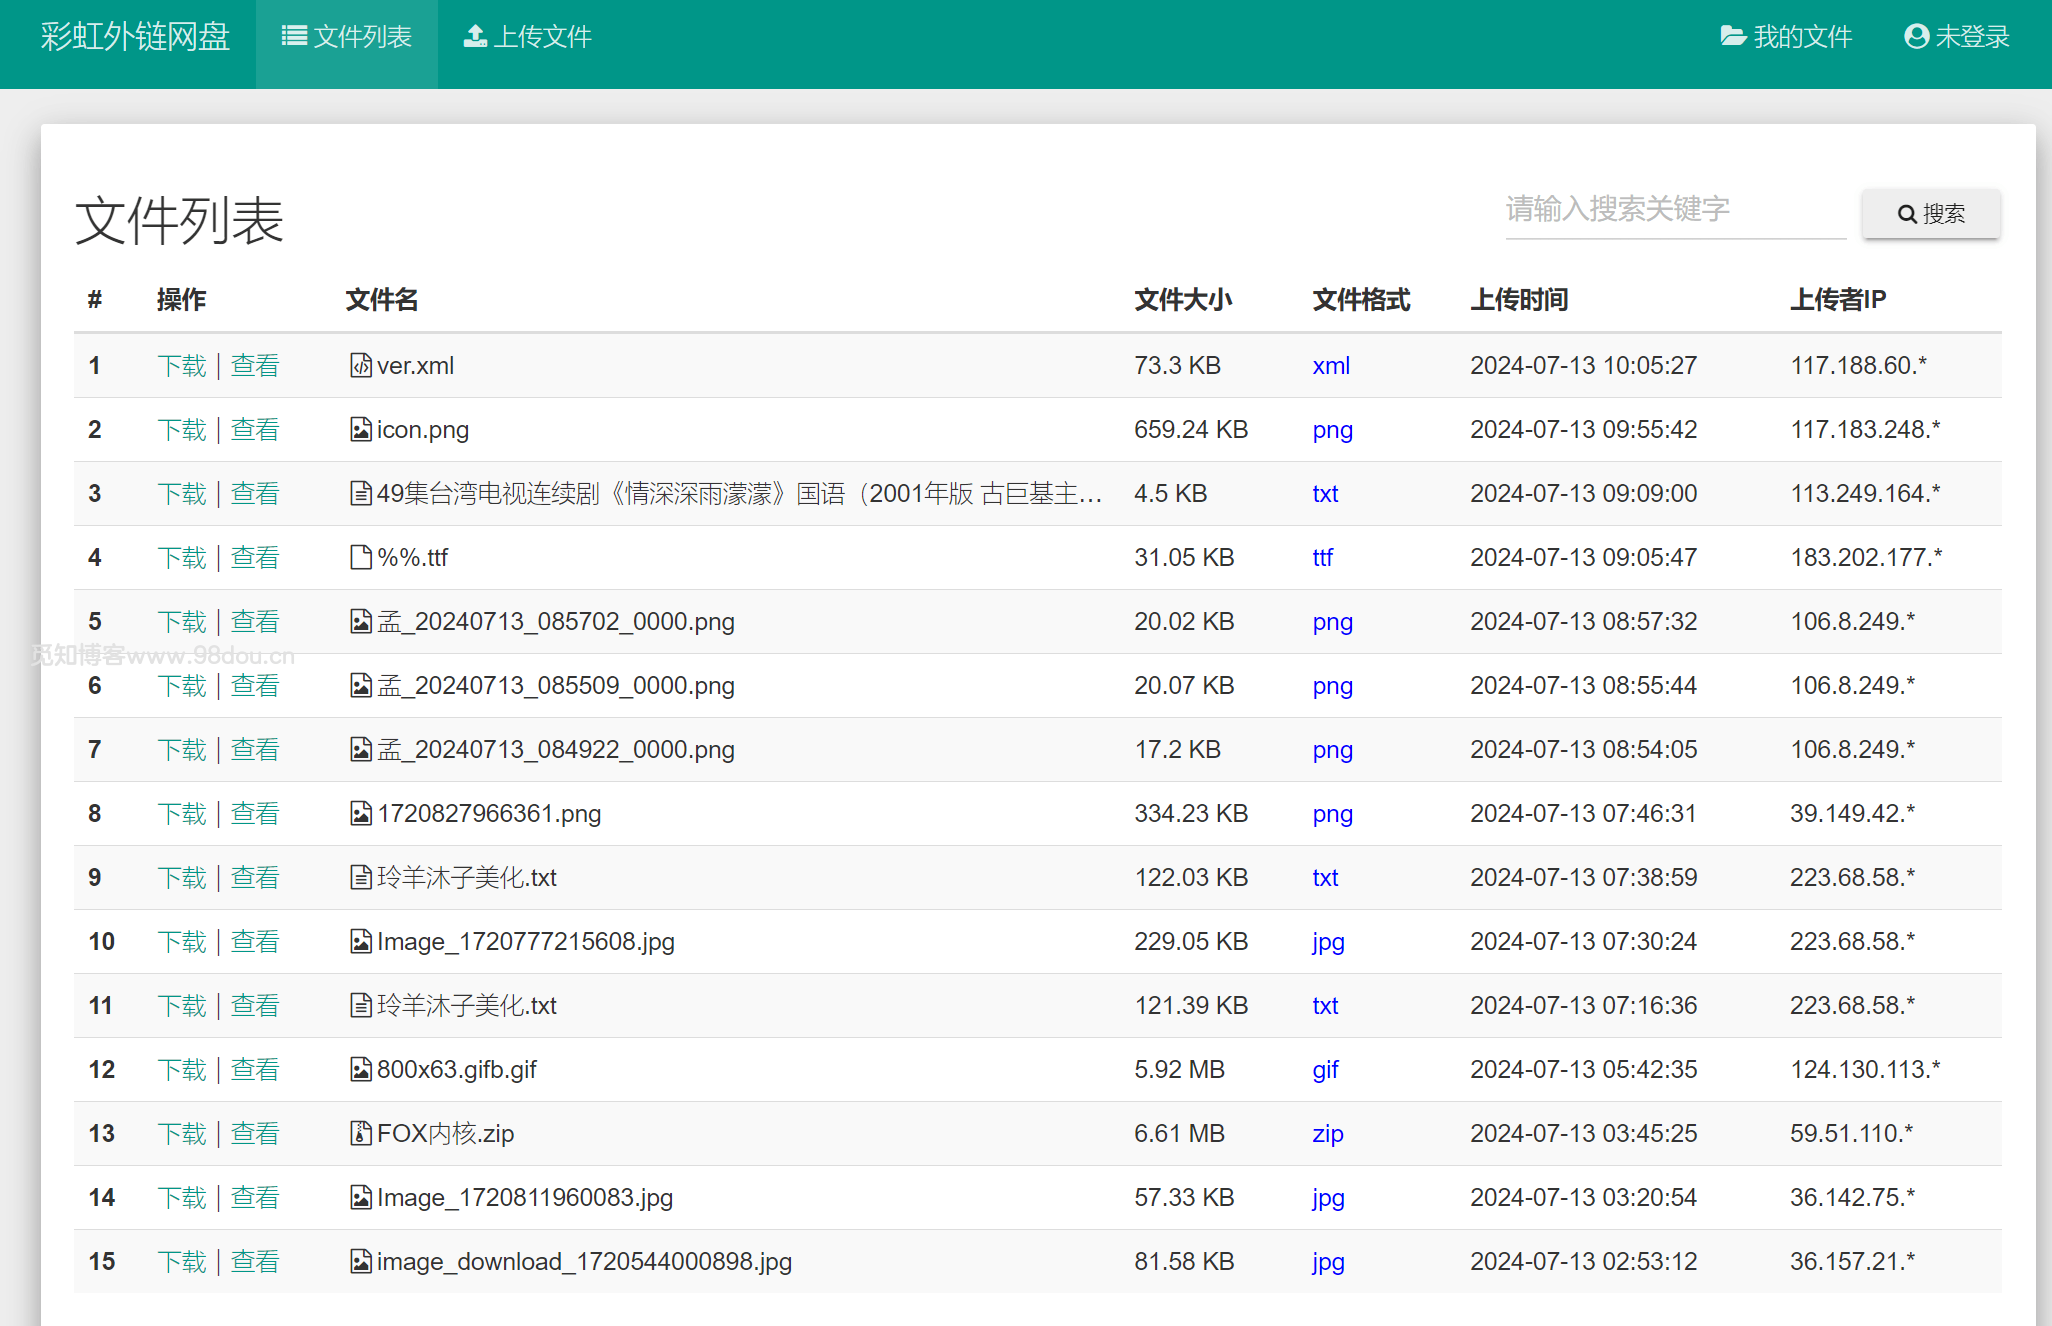Download ver.xml via 下载 link
This screenshot has width=2052, height=1326.
click(182, 366)
